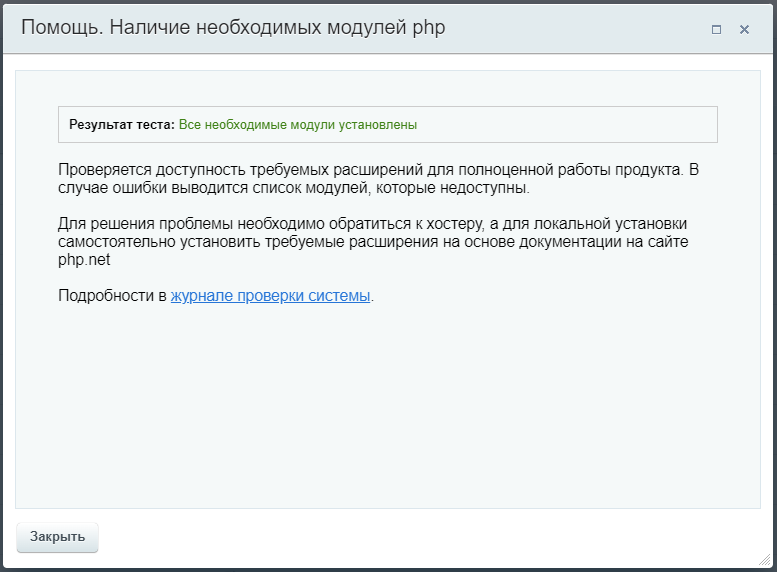
Task: Click the php.net text
Action: (x=84, y=260)
